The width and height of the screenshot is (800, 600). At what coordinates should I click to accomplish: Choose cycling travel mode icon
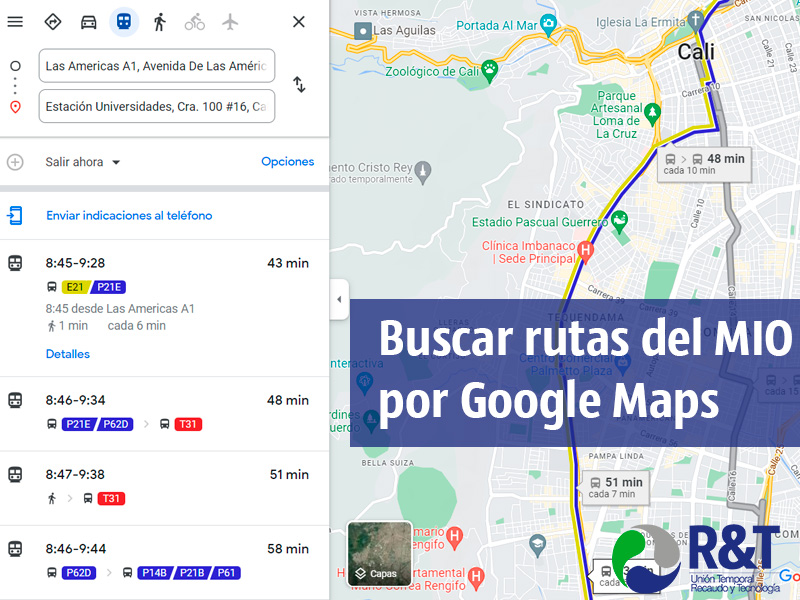195,22
